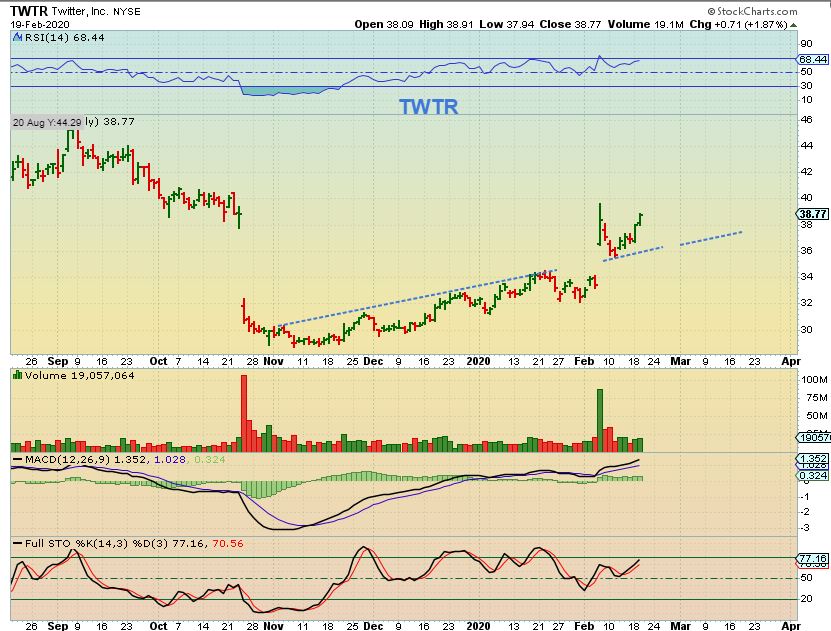Click the 77.16 stochastic value tag on the right

click(813, 558)
